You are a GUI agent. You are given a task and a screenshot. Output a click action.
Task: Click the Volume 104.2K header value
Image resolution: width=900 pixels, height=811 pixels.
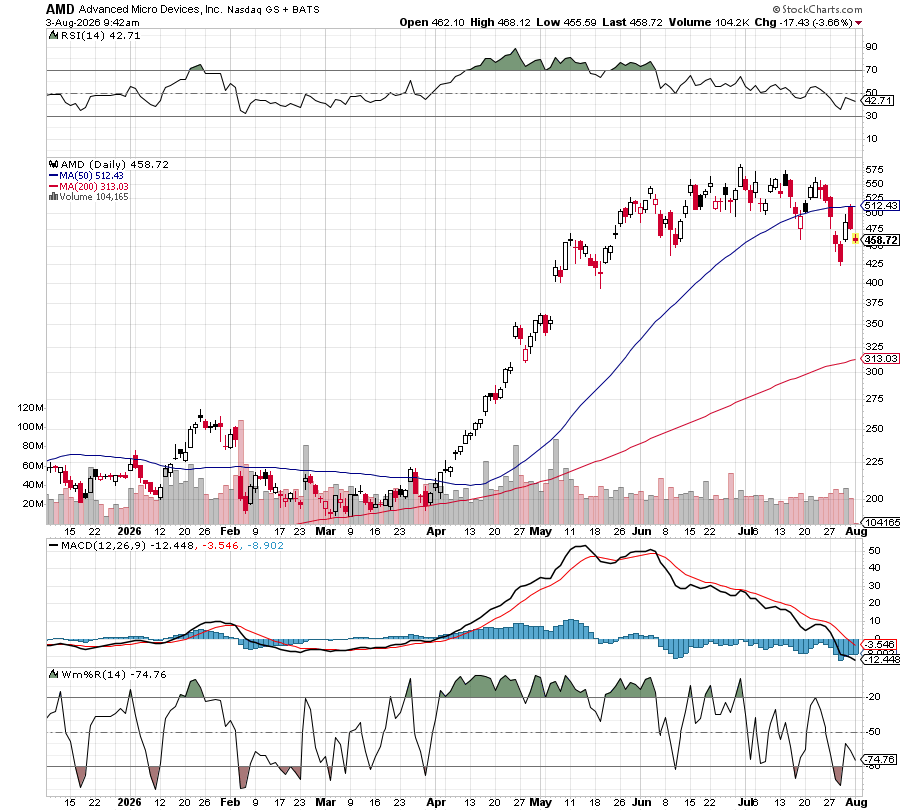(709, 22)
